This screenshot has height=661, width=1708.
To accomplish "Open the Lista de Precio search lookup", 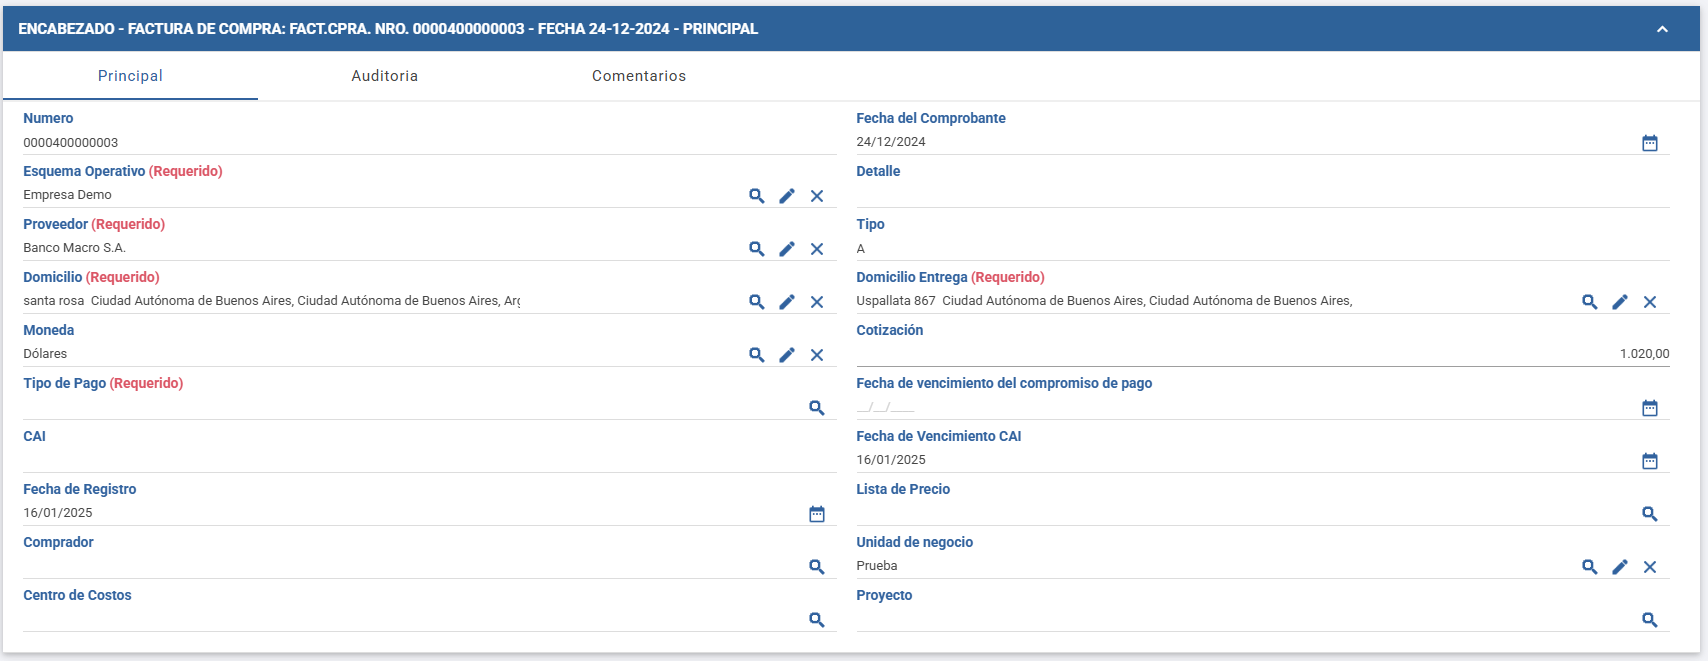I will click(x=1650, y=514).
